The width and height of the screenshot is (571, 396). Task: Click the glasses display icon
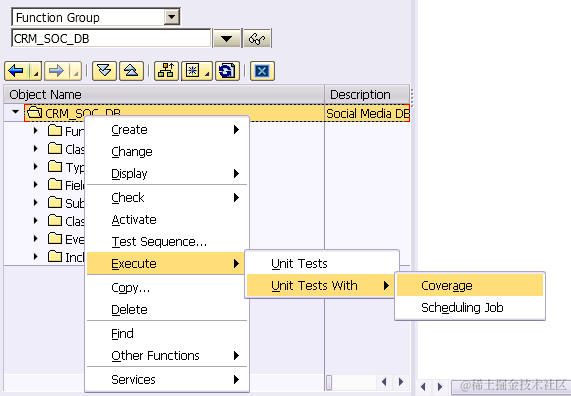pos(257,38)
